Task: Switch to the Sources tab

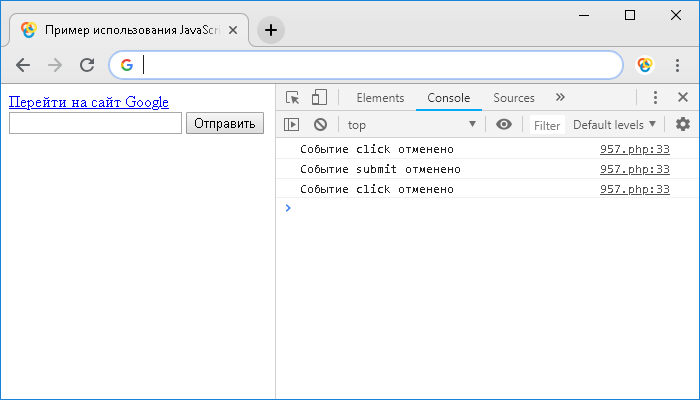Action: pos(514,98)
